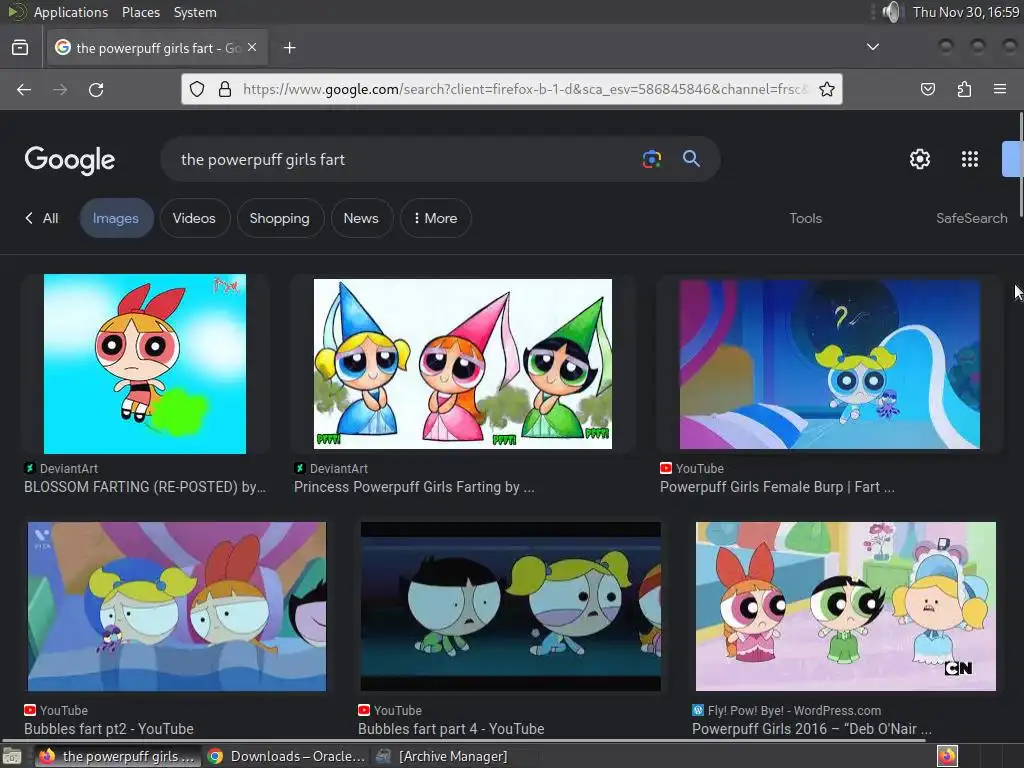The height and width of the screenshot is (768, 1024).
Task: Click 'Bubbles fart pt2 - YouTube' title
Action: coord(109,729)
